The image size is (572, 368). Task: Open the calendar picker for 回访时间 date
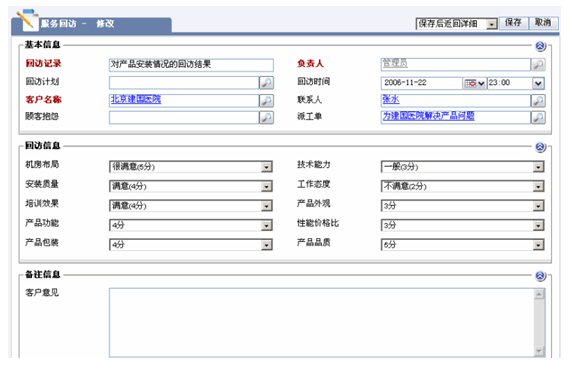(474, 83)
